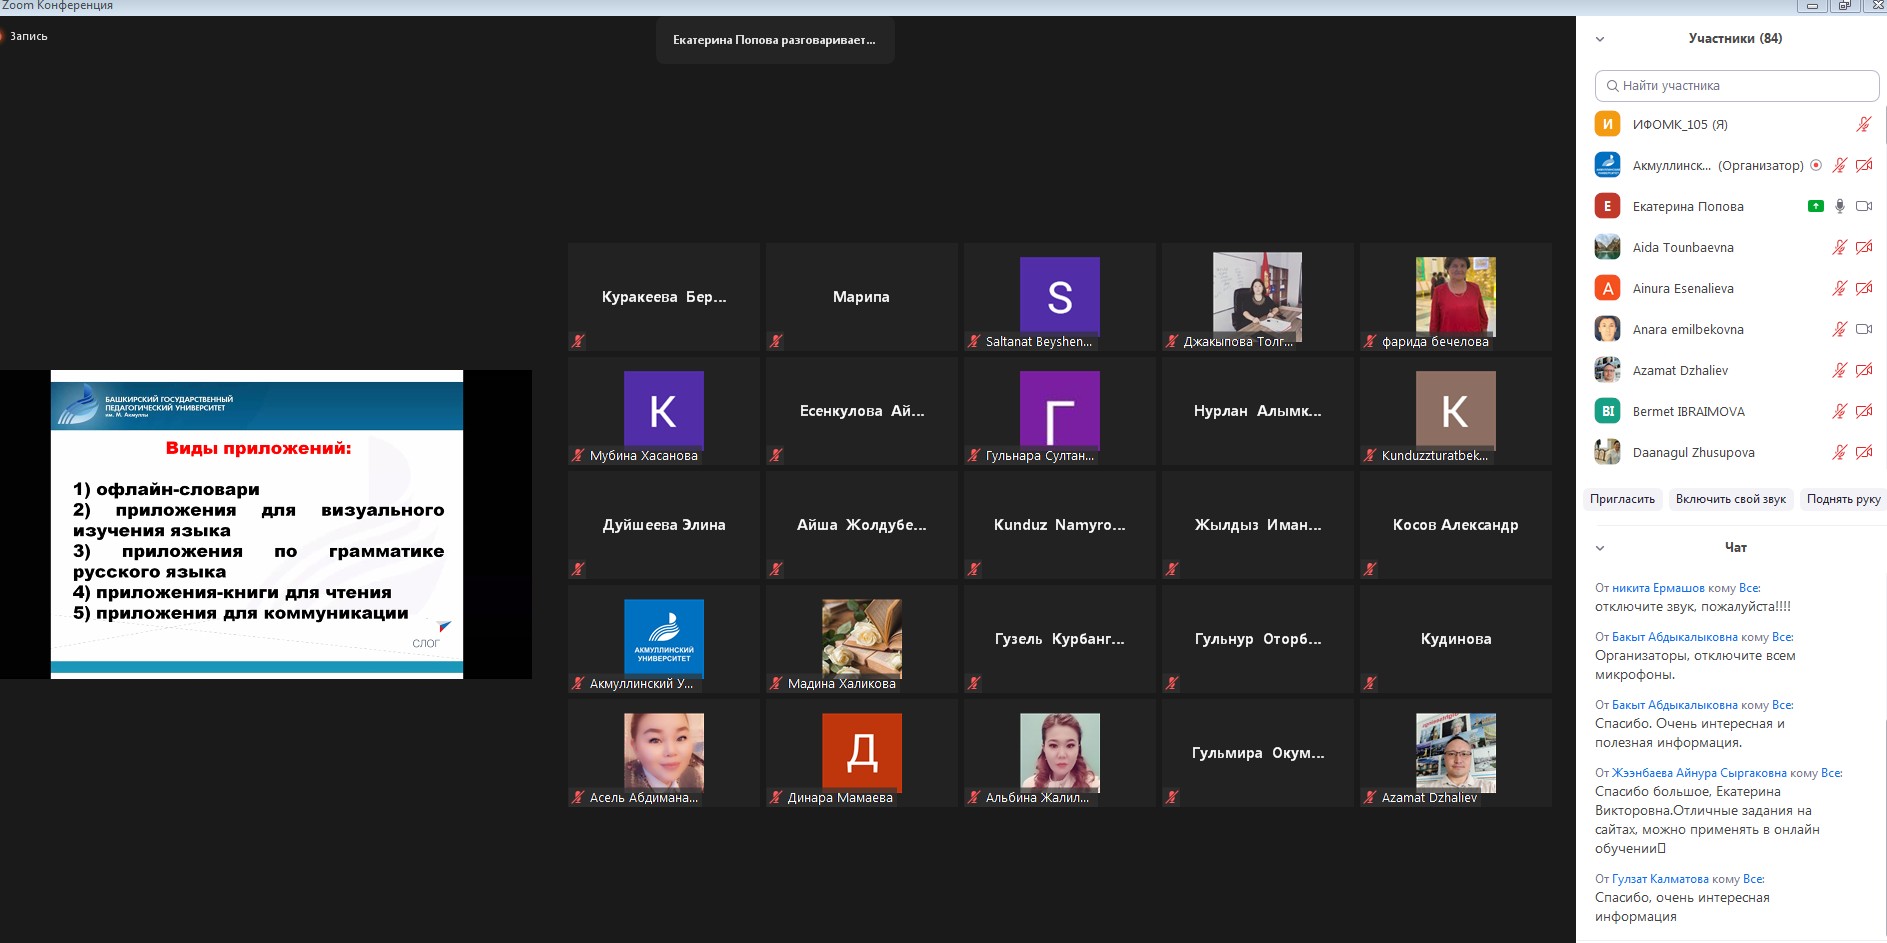1887x943 pixels.
Task: Click the recording indicator beside Организатор
Action: click(1816, 166)
